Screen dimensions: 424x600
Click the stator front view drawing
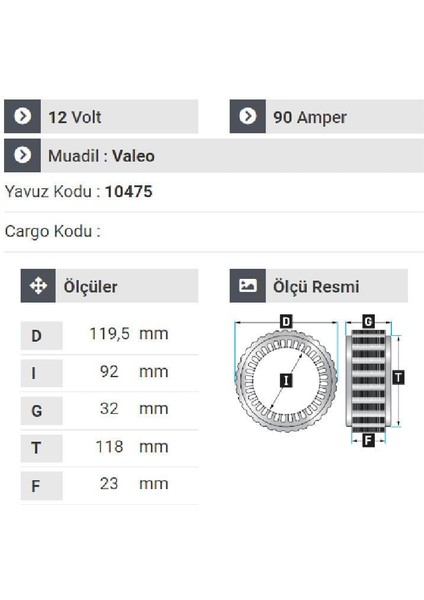pos(287,381)
